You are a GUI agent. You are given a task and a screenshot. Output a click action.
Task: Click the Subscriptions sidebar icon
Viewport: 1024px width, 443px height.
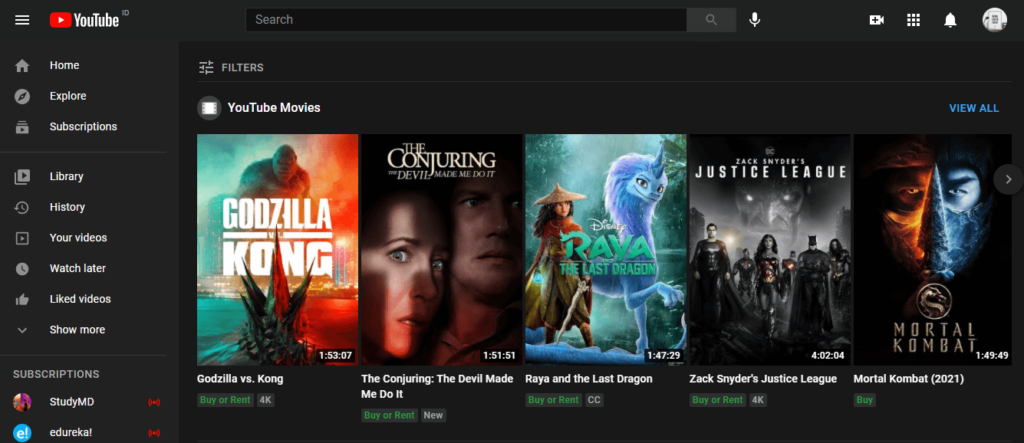click(22, 127)
